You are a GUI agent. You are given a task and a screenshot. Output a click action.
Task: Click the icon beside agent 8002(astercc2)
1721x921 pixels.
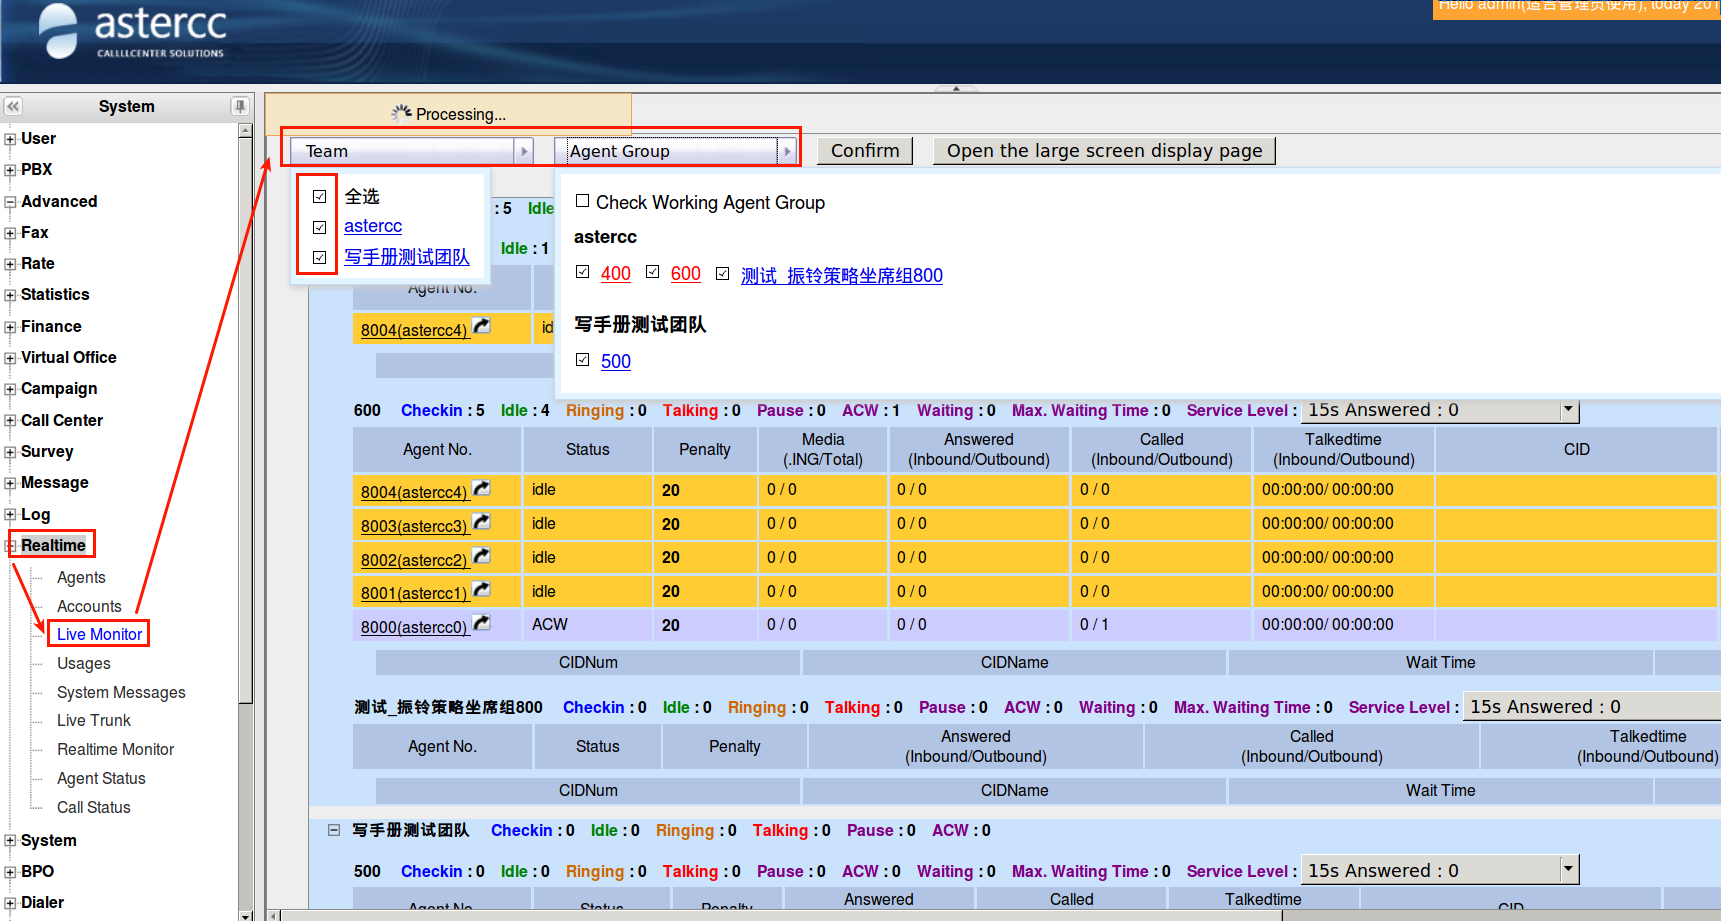(481, 557)
